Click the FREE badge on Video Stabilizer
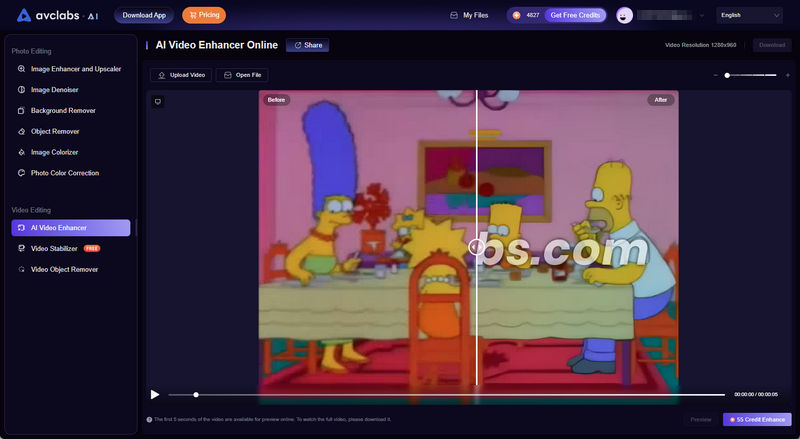The height and width of the screenshot is (439, 800). click(x=92, y=249)
